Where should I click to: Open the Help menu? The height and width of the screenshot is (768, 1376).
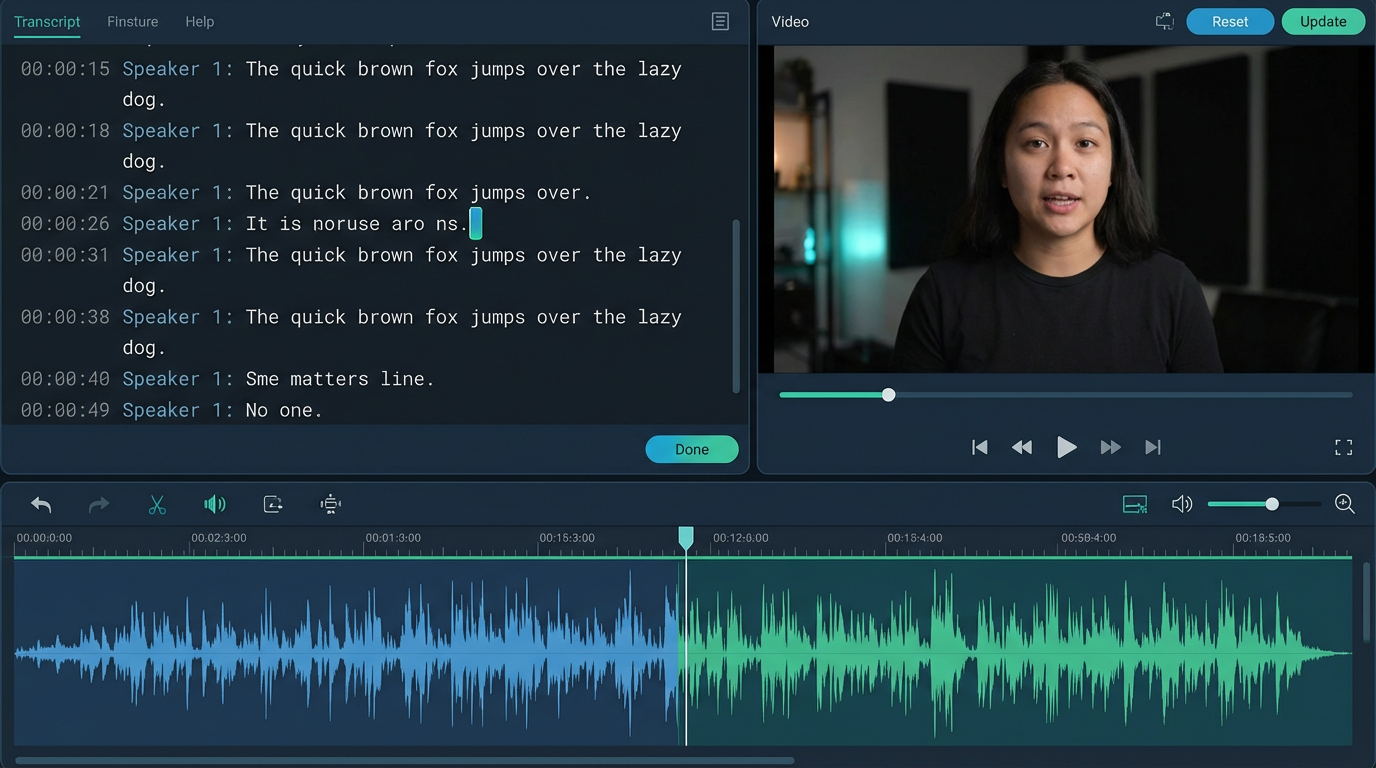[199, 21]
